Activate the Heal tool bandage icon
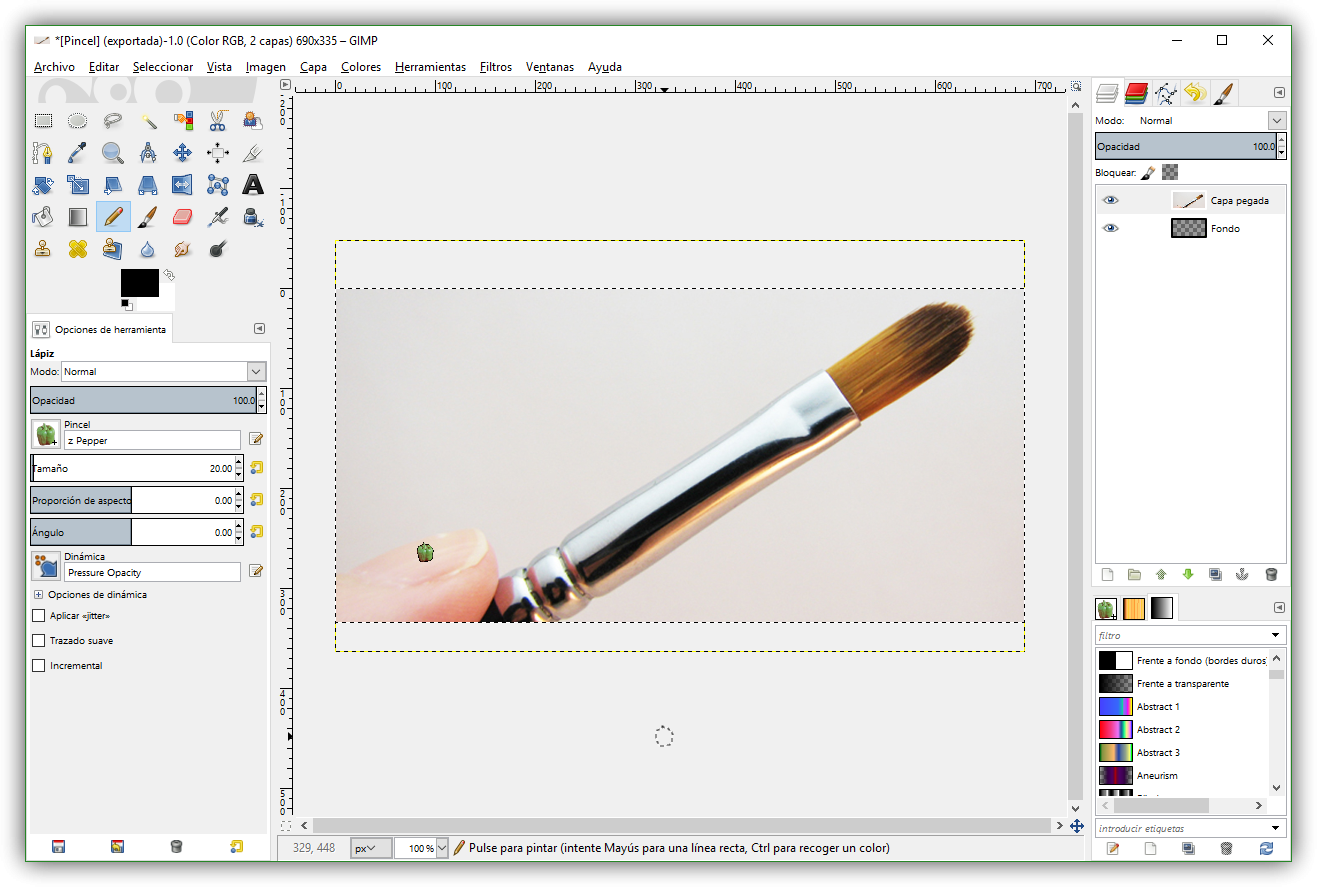 click(78, 248)
